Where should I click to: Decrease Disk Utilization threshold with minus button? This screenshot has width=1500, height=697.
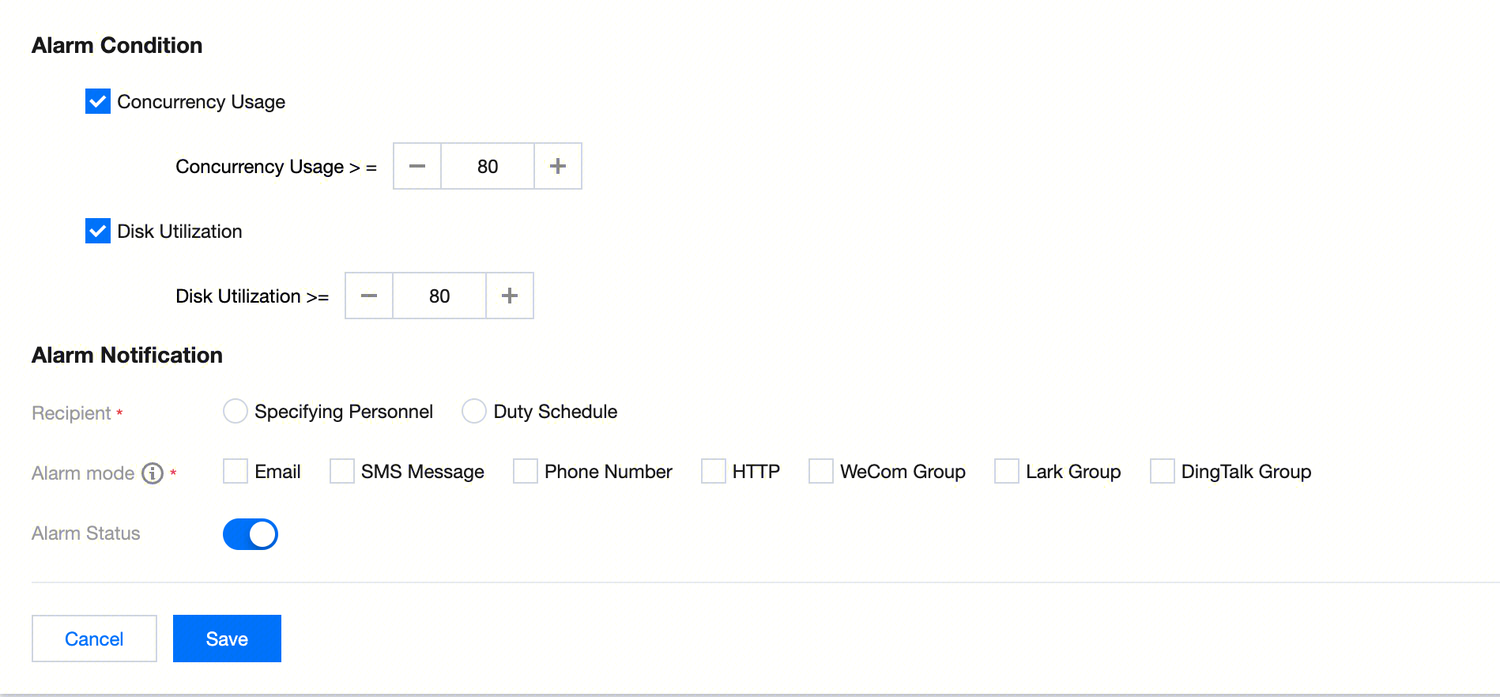click(x=369, y=296)
